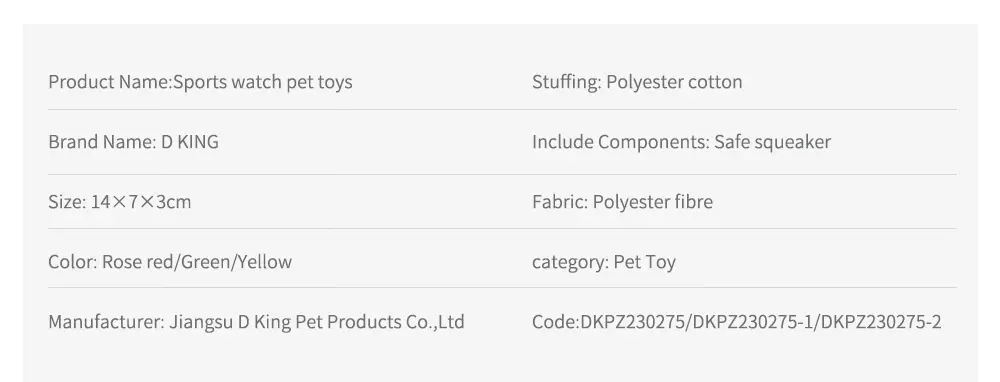Select the Brand Name D KING row
The height and width of the screenshot is (382, 1000).
click(133, 142)
